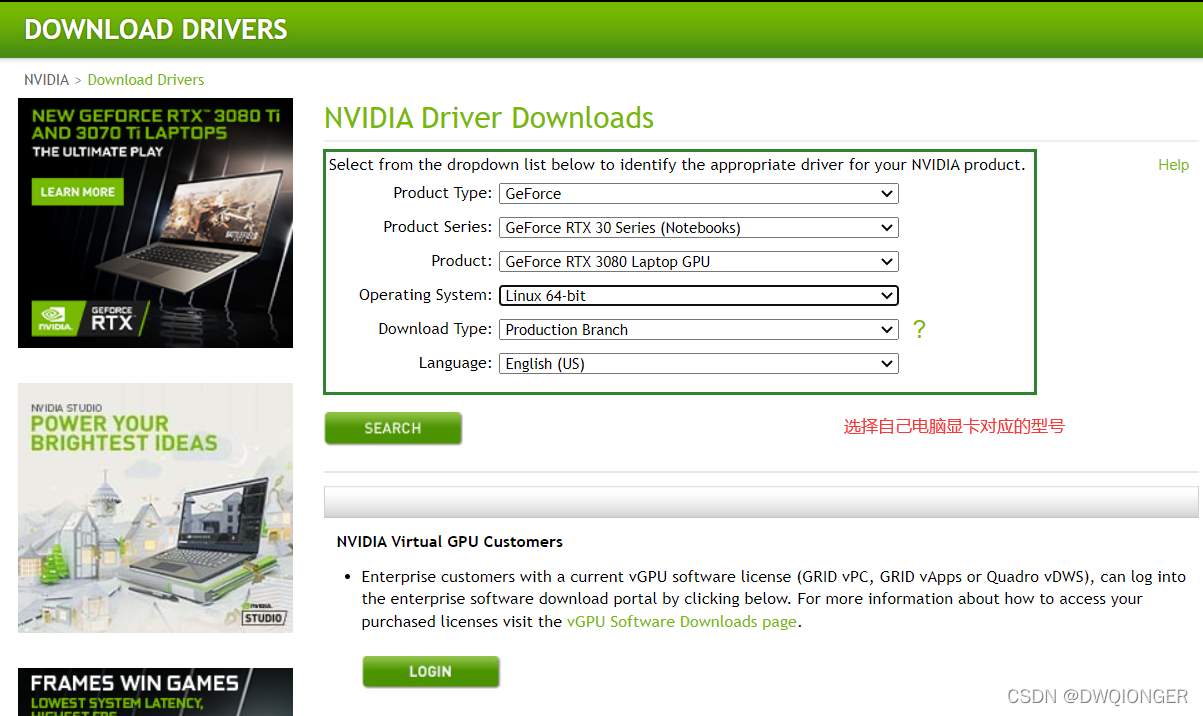1203x716 pixels.
Task: Click the question mark beside Download Type
Action: pyautogui.click(x=919, y=329)
